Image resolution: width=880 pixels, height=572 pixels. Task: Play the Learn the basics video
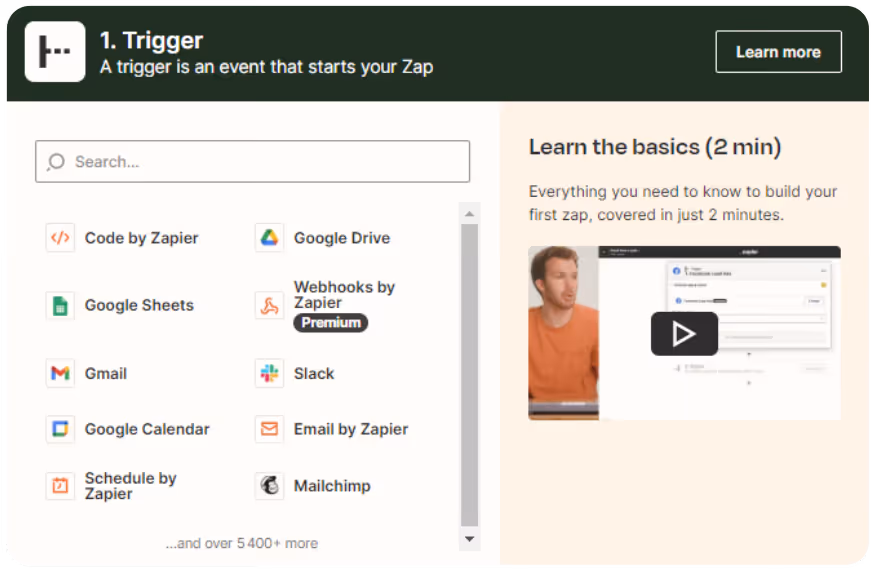click(x=684, y=333)
